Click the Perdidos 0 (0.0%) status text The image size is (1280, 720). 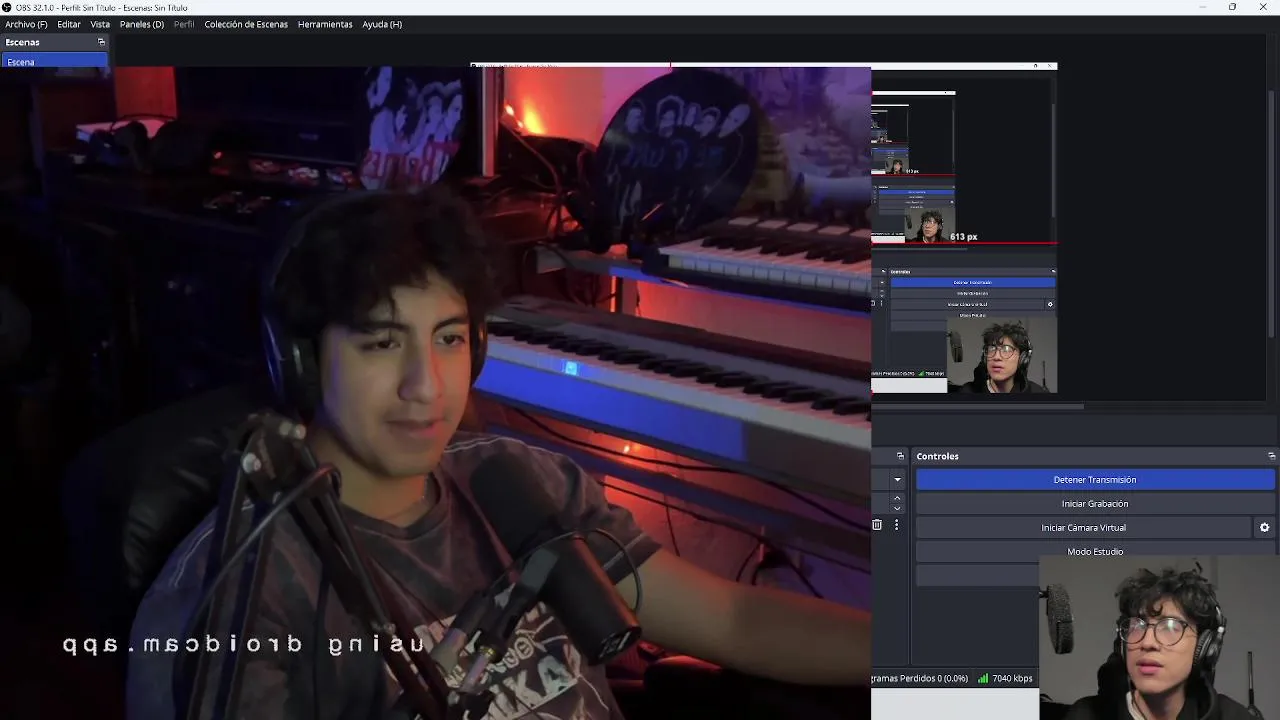(934, 678)
